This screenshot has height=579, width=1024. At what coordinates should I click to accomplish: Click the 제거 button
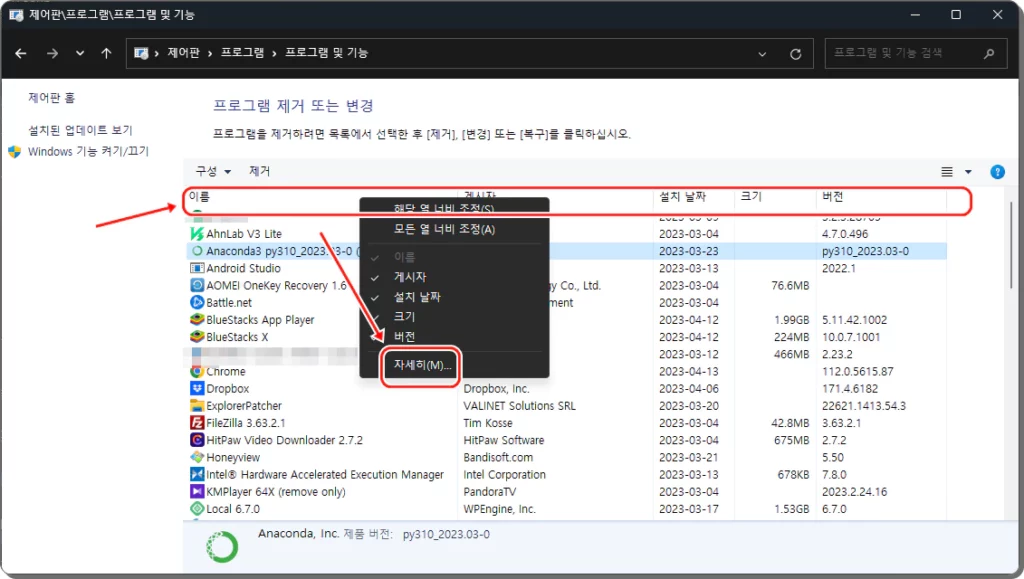(259, 171)
